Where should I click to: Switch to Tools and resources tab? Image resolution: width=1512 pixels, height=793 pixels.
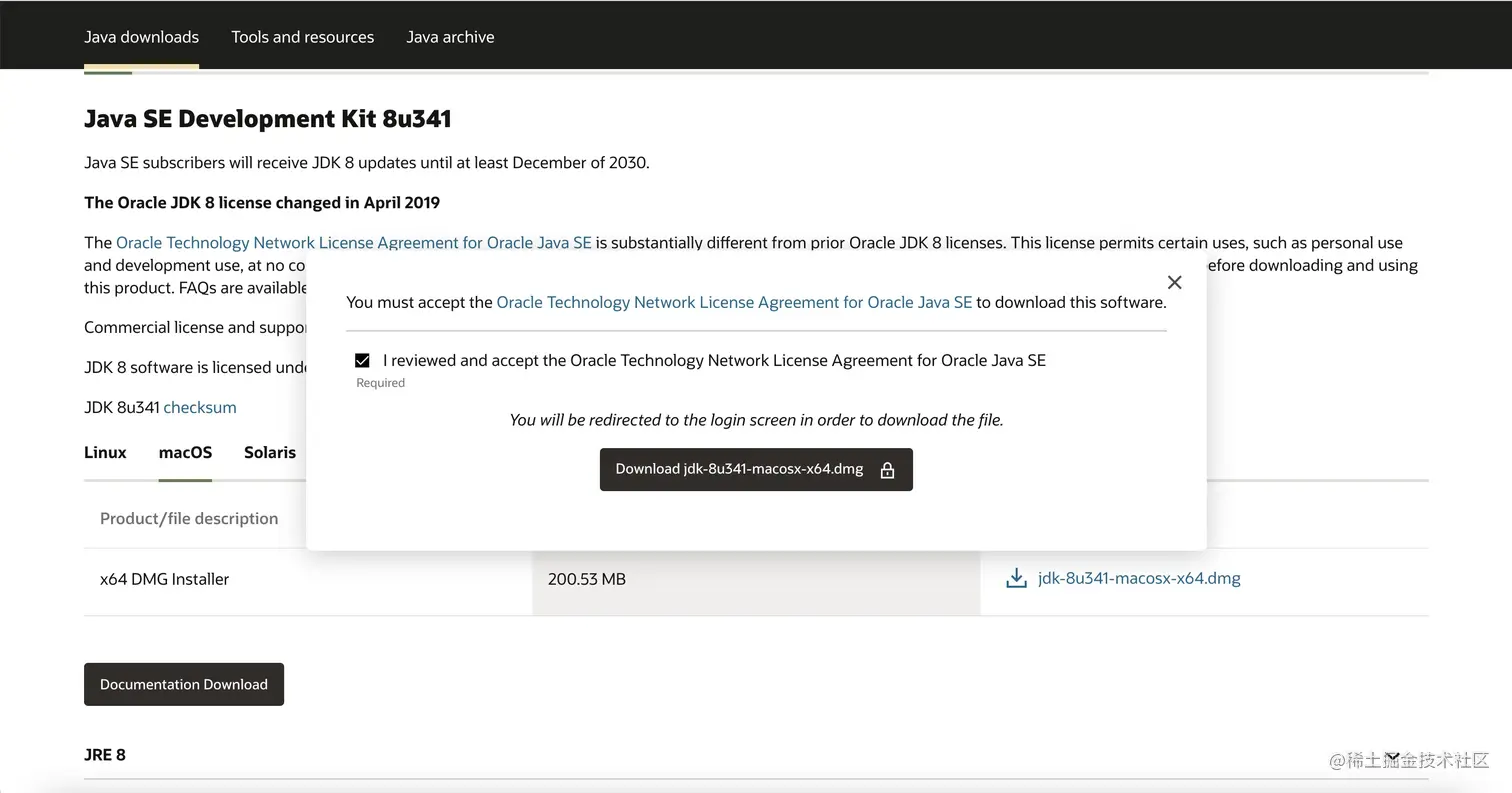[302, 37]
